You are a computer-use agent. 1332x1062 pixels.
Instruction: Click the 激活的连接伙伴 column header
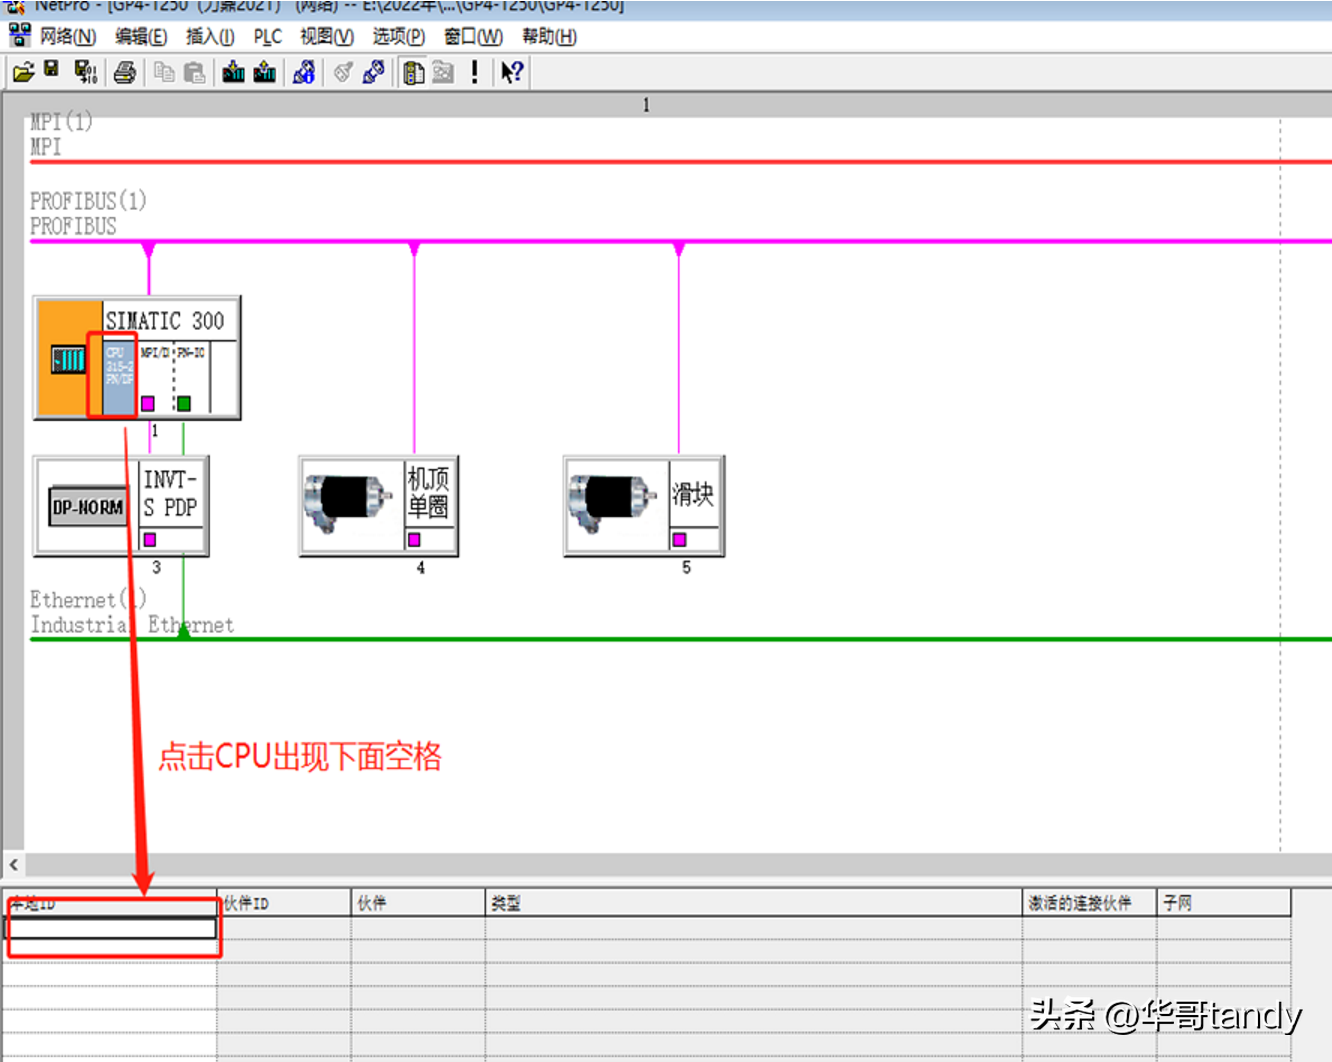(1088, 903)
